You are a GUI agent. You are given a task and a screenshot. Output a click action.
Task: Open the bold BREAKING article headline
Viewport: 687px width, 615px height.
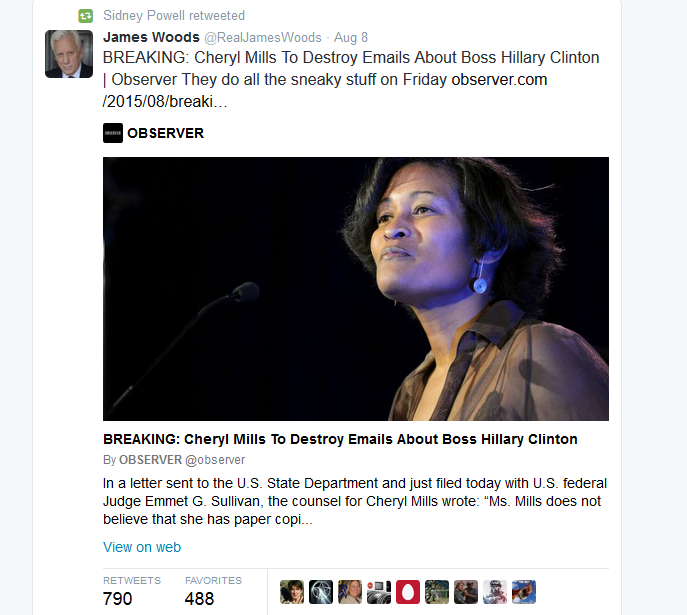click(x=340, y=439)
